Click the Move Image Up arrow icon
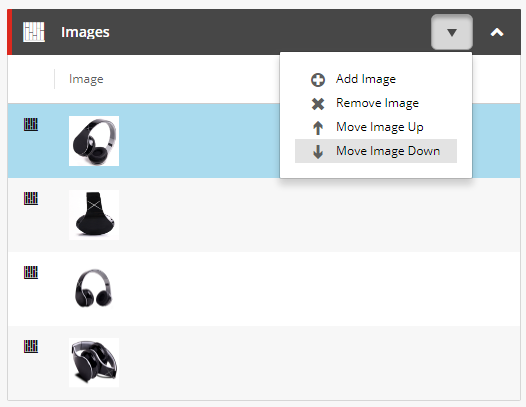This screenshot has height=407, width=526. (318, 128)
